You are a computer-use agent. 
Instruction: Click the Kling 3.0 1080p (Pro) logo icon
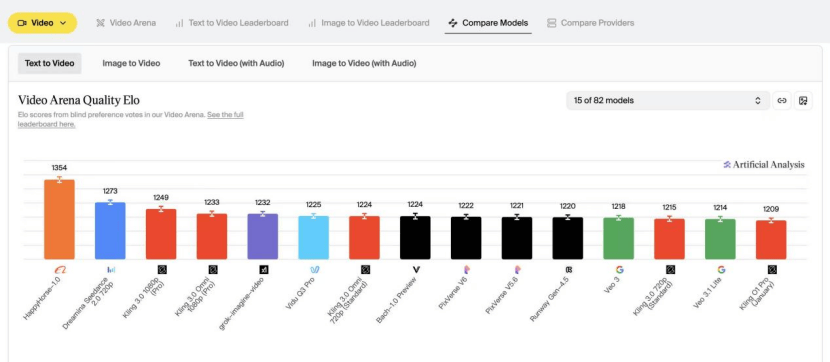(162, 270)
